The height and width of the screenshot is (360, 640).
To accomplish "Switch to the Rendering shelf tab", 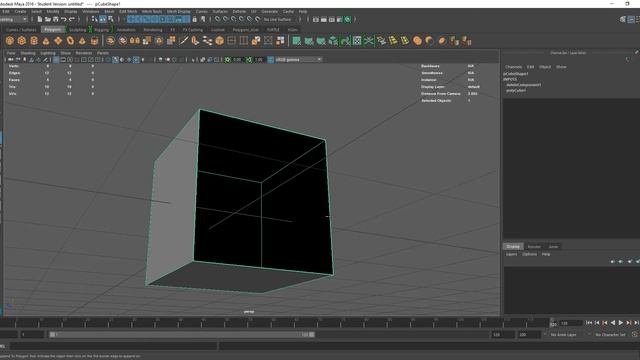I will point(153,30).
